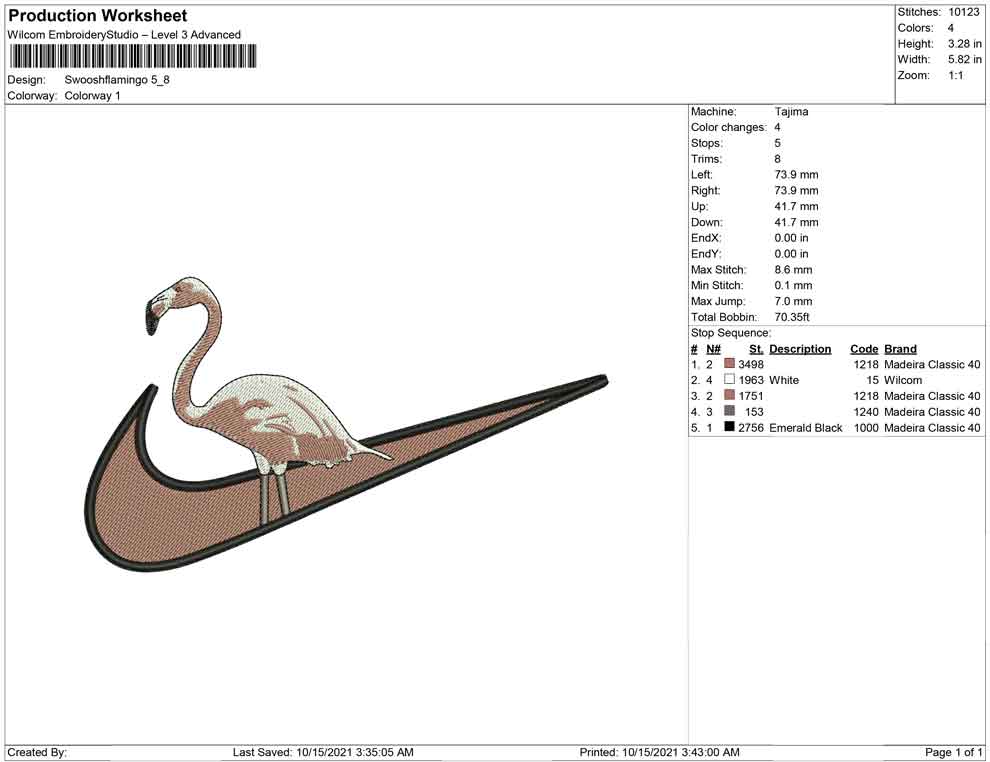Click the Height value 3.28 in
This screenshot has height=762, width=990.
tap(964, 44)
